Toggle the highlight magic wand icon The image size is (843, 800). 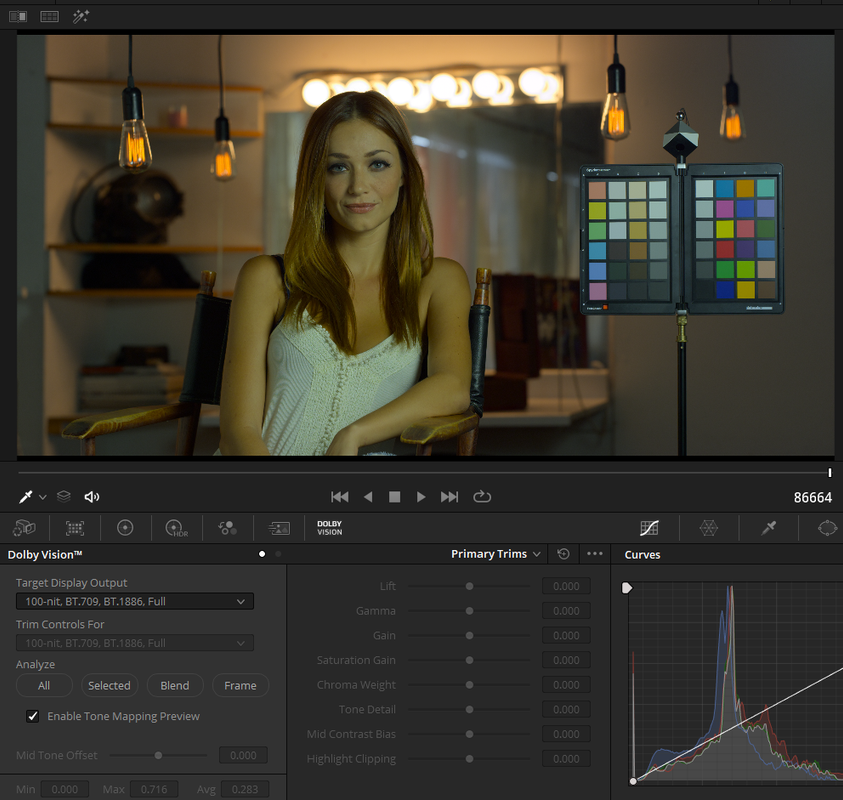[x=81, y=17]
